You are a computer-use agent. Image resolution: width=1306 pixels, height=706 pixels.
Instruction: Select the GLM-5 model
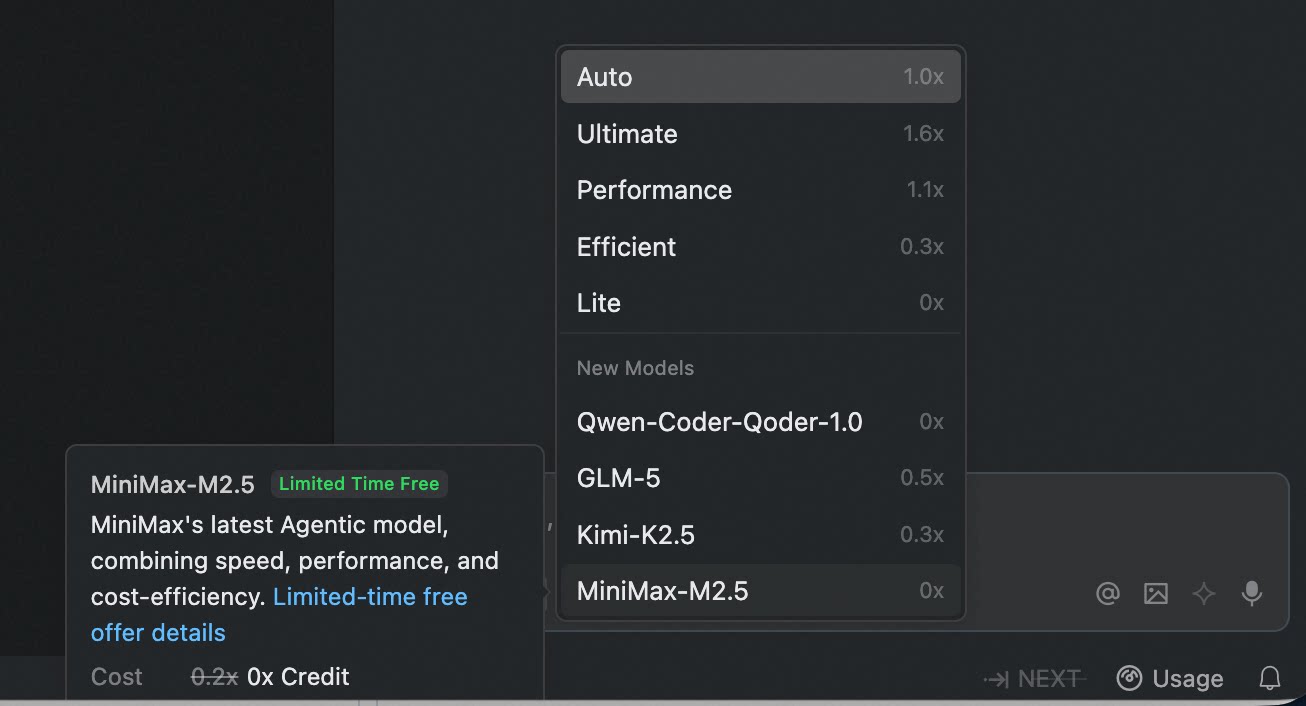pos(760,478)
